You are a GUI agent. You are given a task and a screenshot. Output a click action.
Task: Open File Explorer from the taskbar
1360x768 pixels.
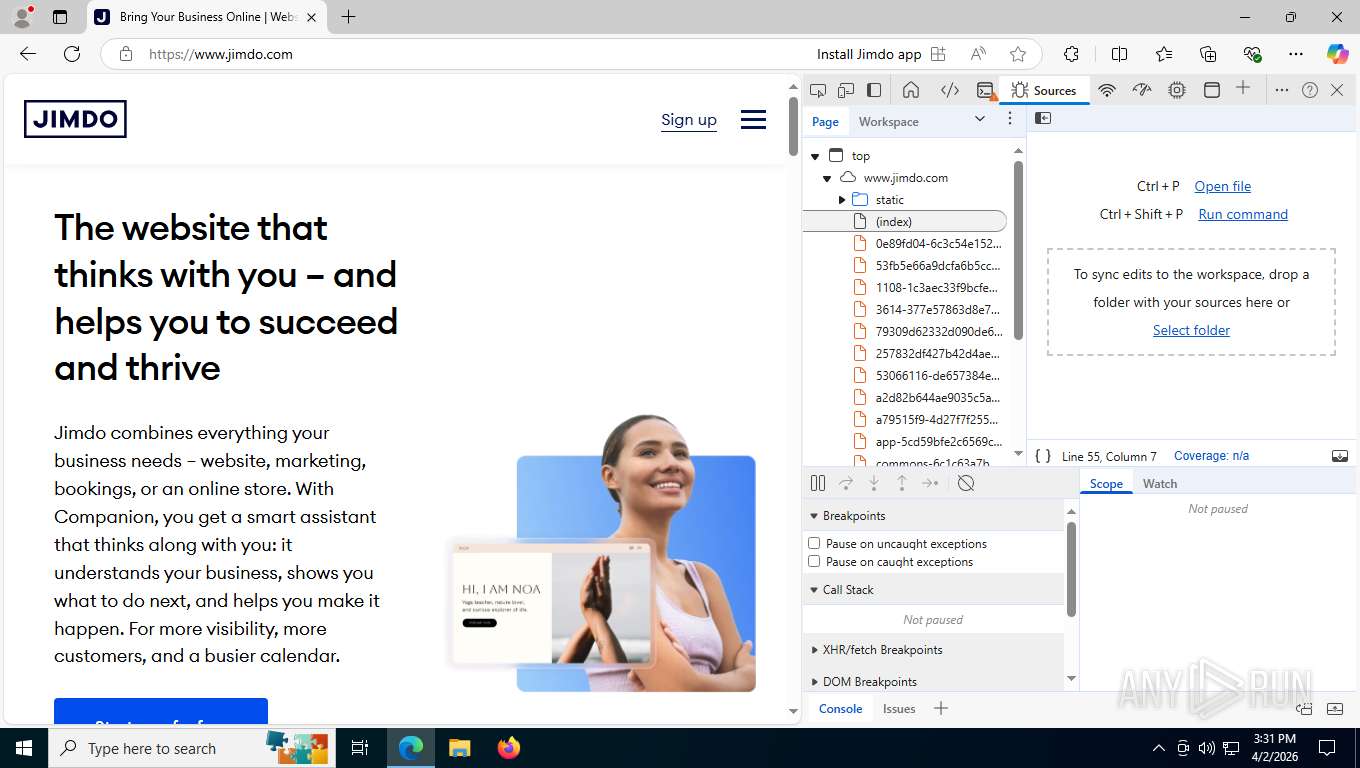[459, 748]
